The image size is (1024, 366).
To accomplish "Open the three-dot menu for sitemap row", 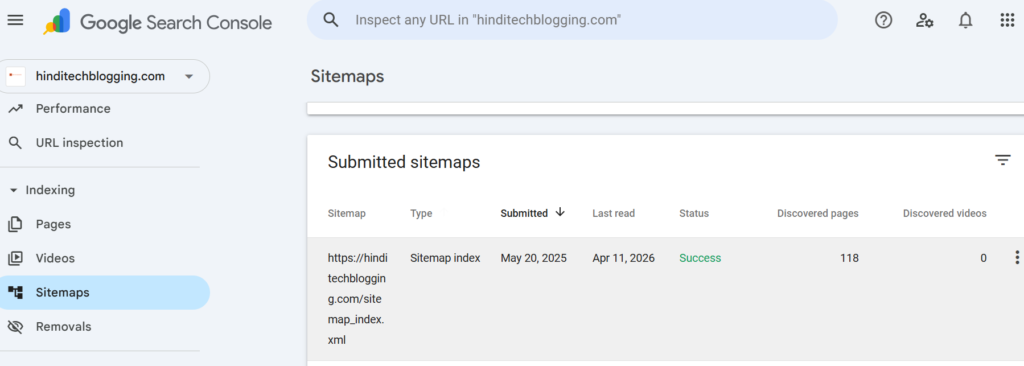I will [1016, 258].
